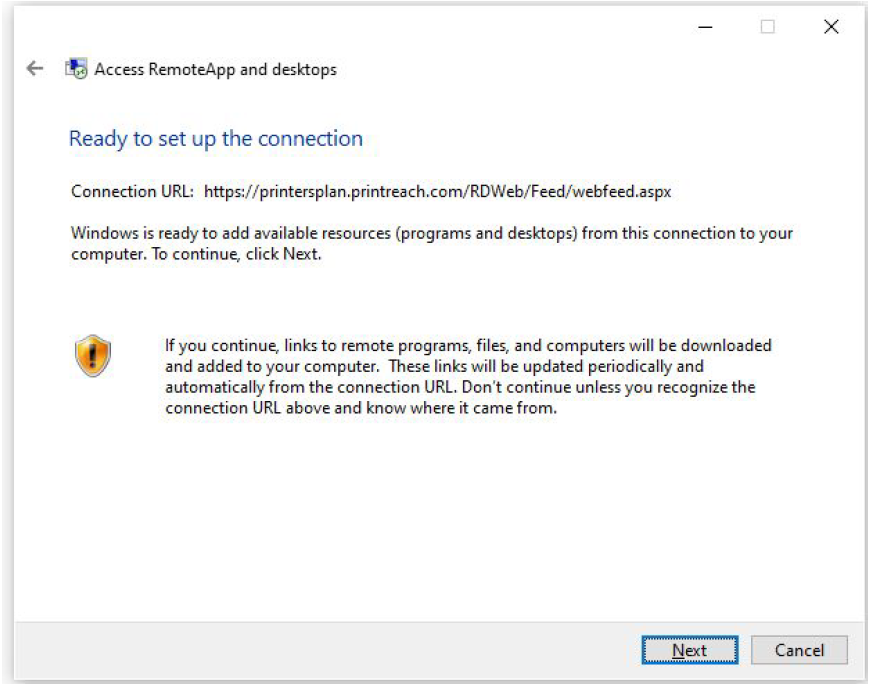Go back using the left arrow
Image resolution: width=870 pixels, height=684 pixels.
[35, 68]
